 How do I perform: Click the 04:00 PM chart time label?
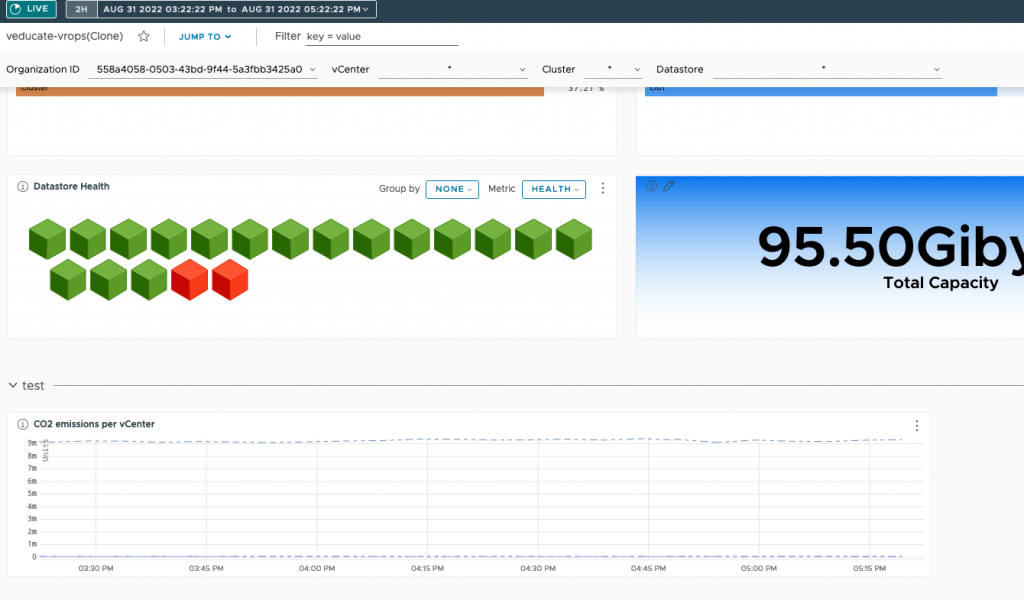(x=317, y=569)
